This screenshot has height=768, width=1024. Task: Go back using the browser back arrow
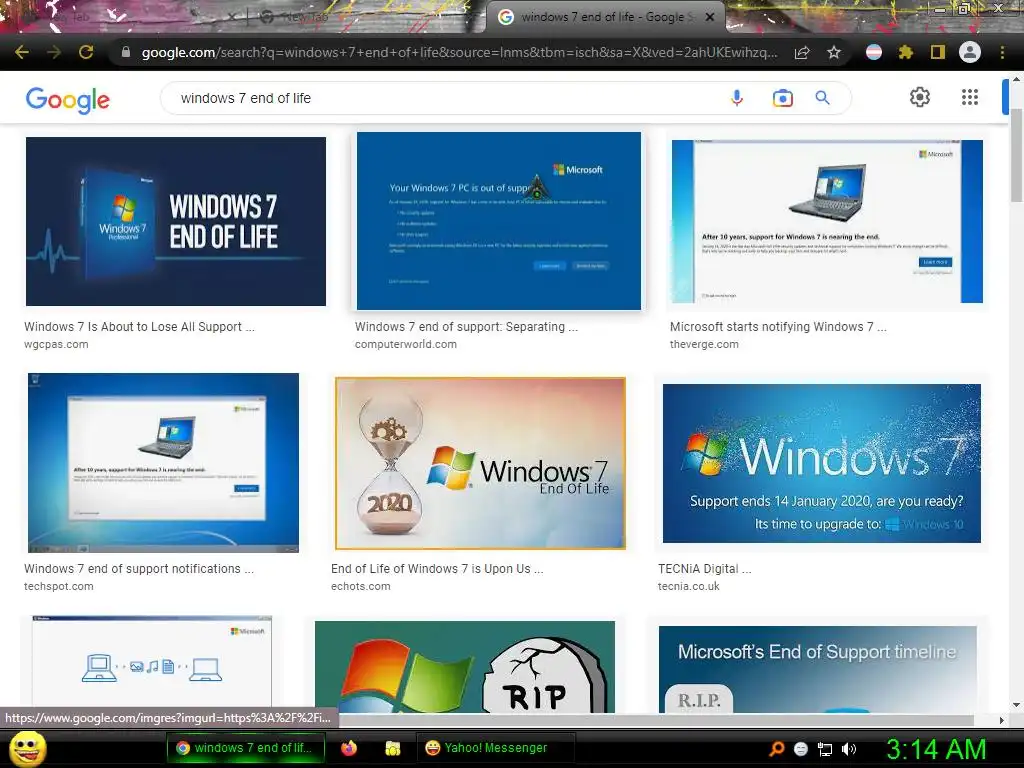22,52
